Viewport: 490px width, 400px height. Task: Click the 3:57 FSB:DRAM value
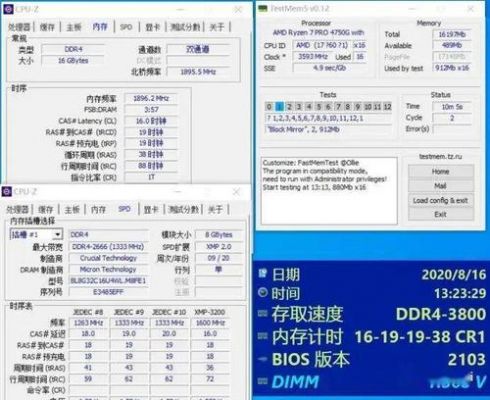[151, 110]
